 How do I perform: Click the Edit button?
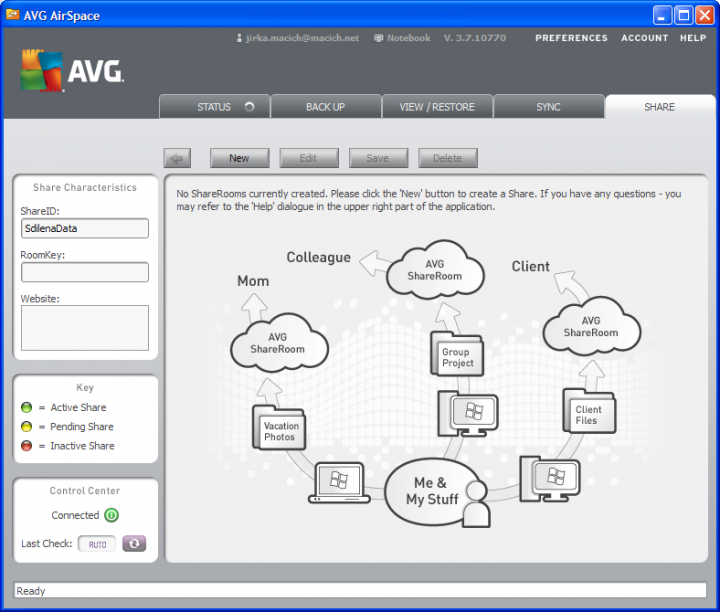coord(309,158)
